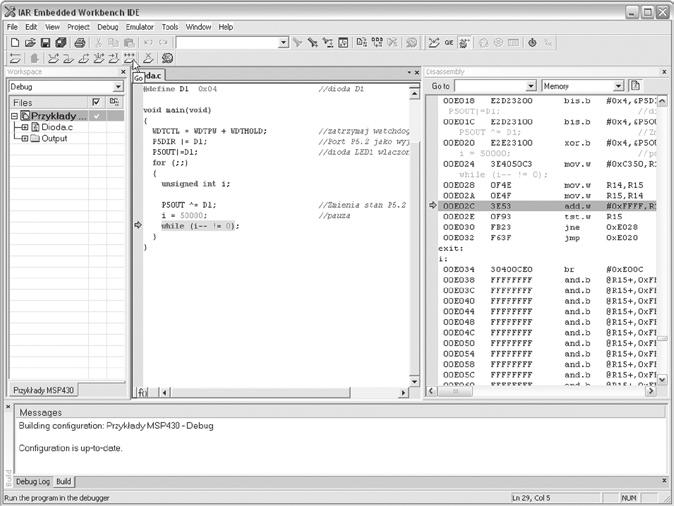Toggle checkmark on Przykłady project row
Image resolution: width=674 pixels, height=506 pixels.
point(97,116)
